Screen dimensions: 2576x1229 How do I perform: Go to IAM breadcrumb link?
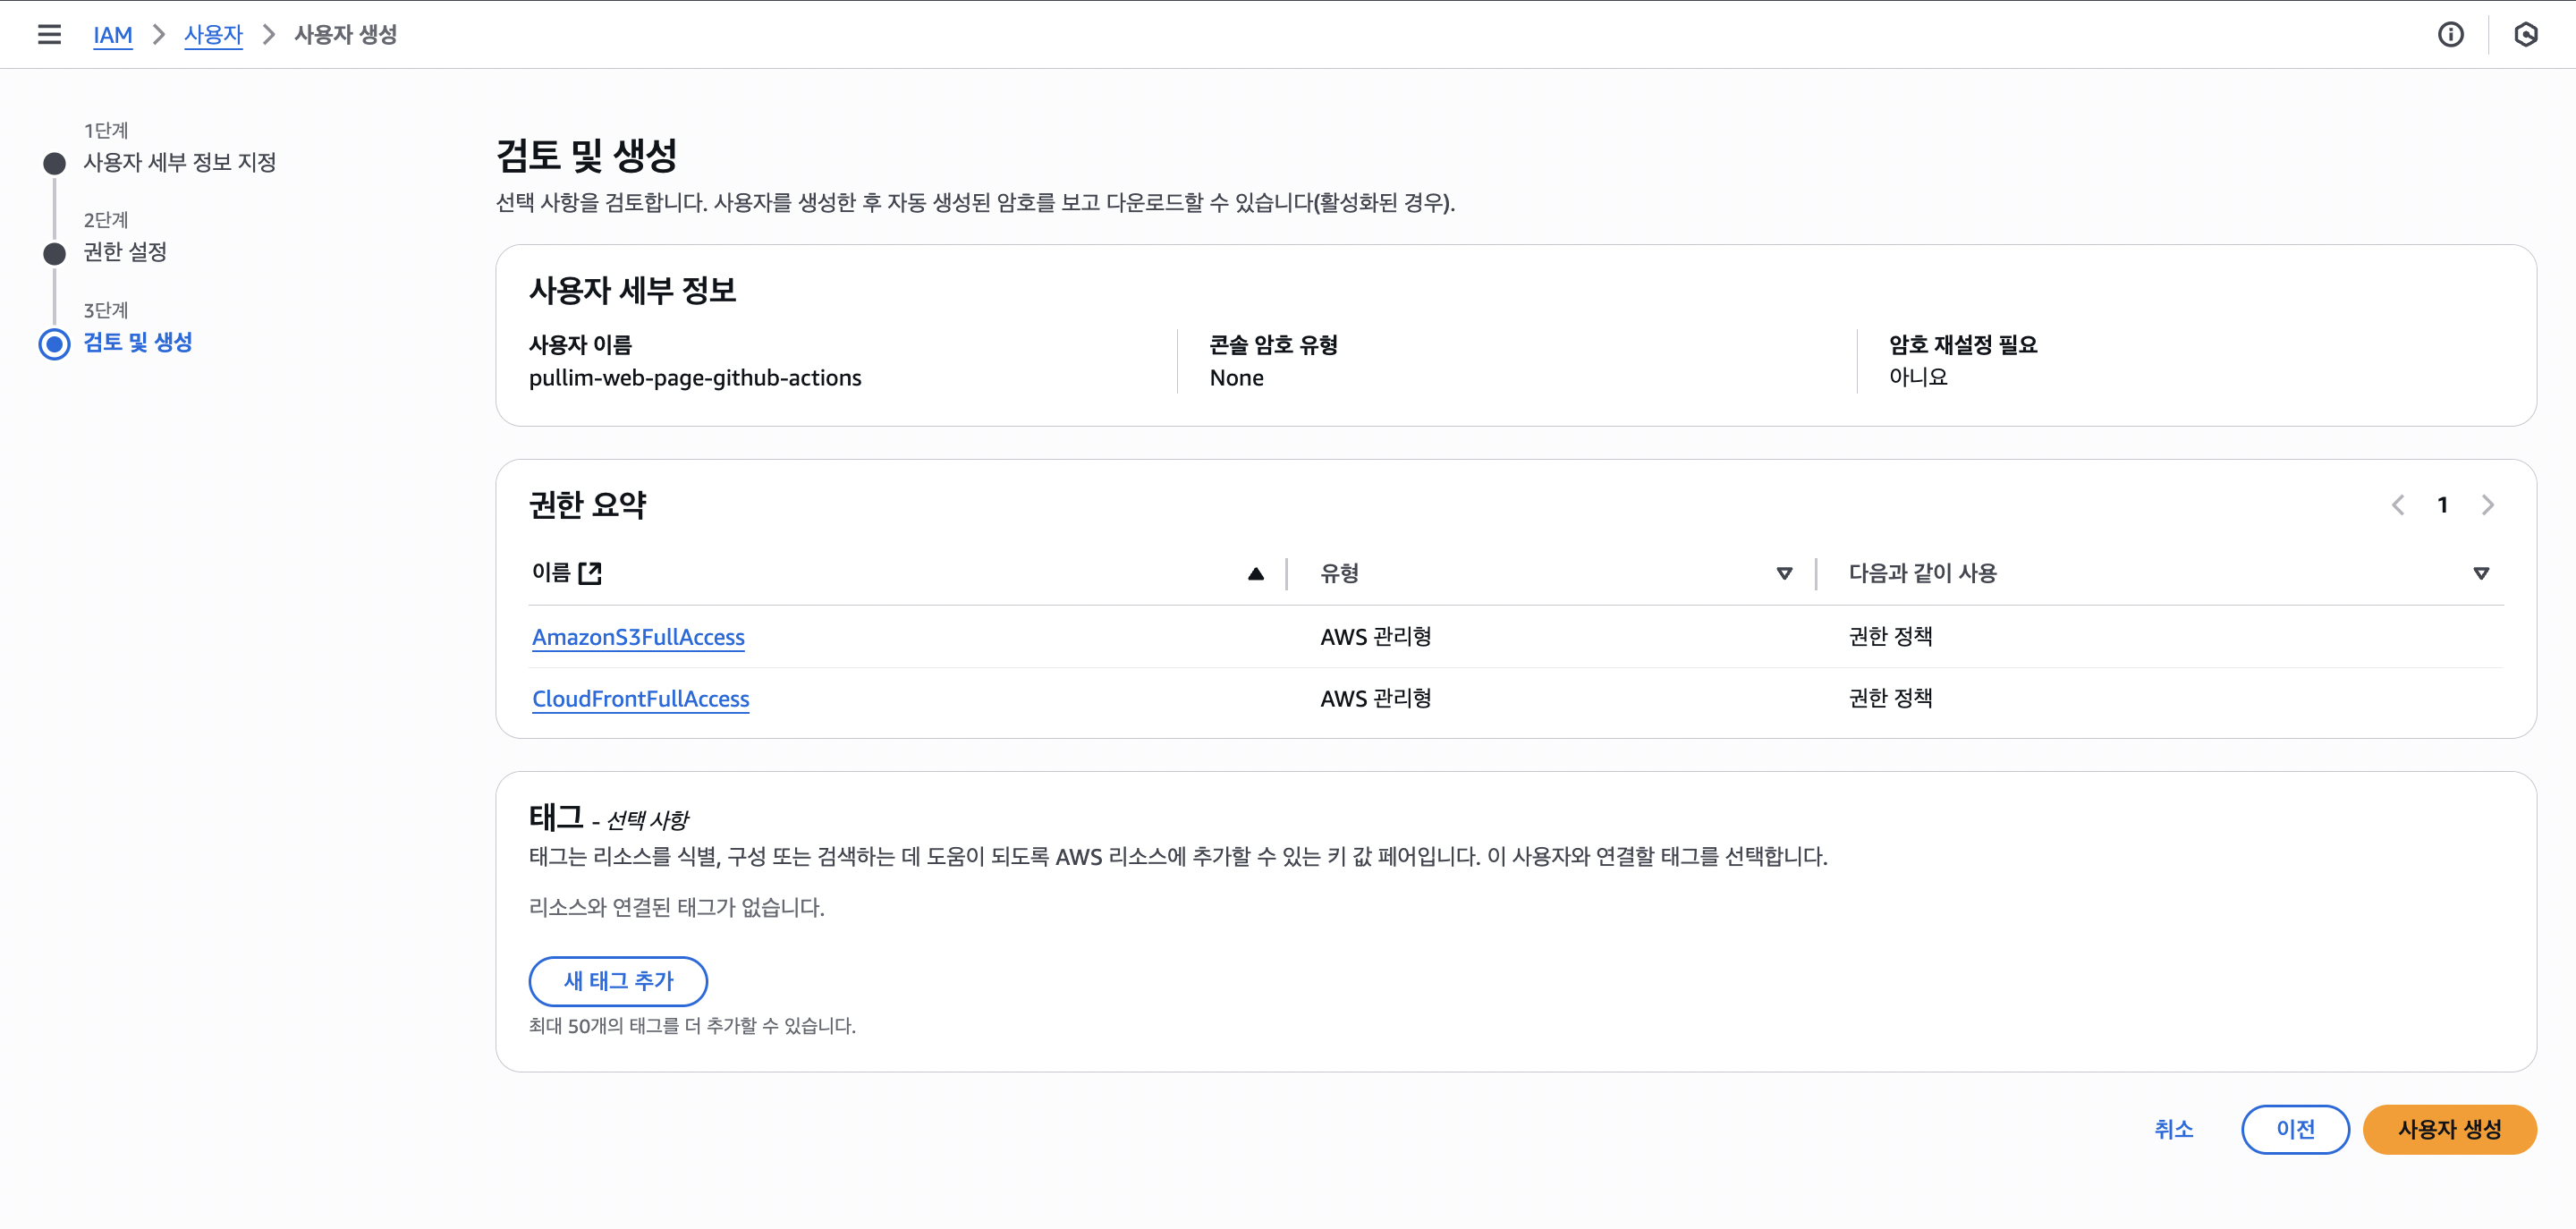(112, 35)
